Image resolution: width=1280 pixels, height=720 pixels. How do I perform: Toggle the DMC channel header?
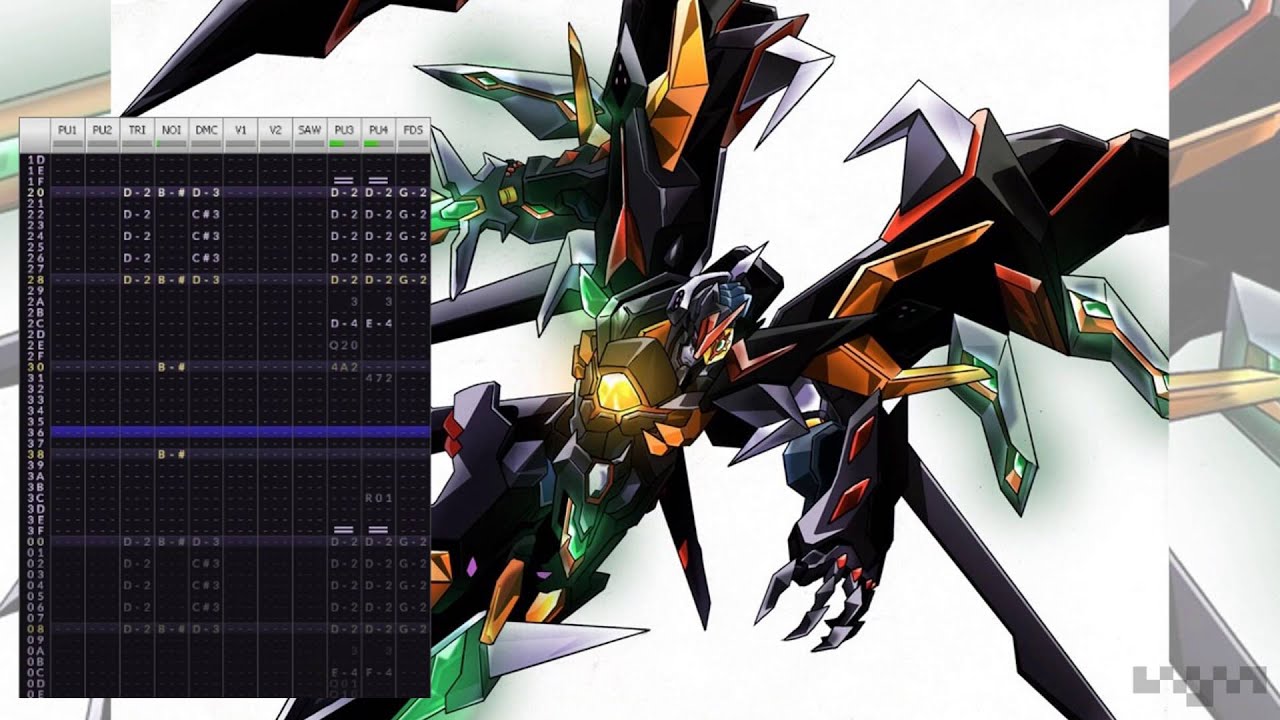[x=206, y=135]
